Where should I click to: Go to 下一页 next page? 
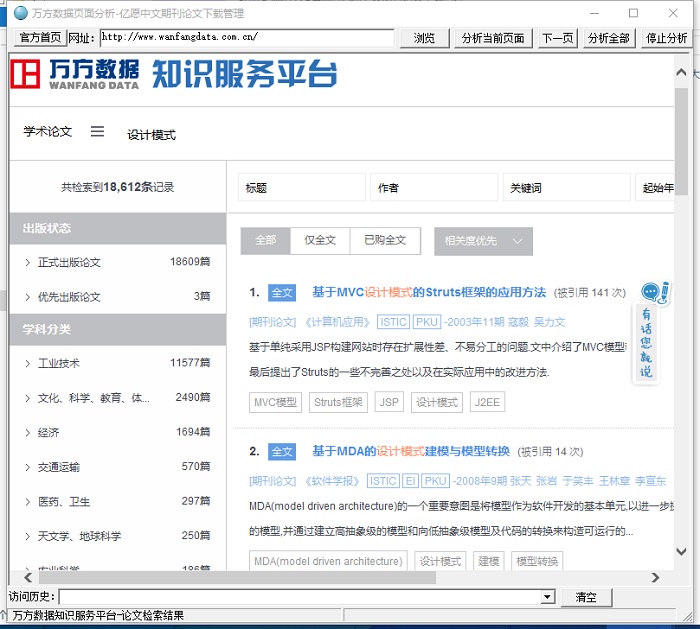[558, 38]
